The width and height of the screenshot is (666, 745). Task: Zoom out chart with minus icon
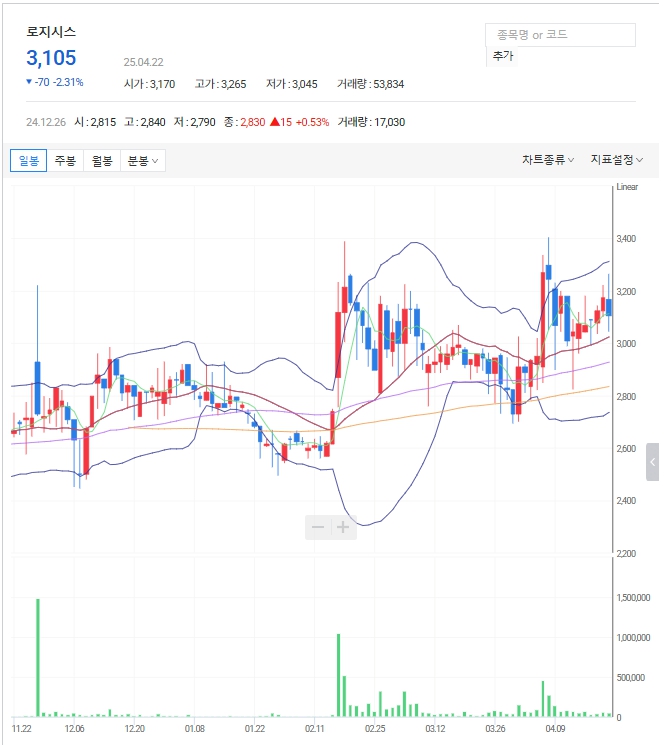coord(318,527)
